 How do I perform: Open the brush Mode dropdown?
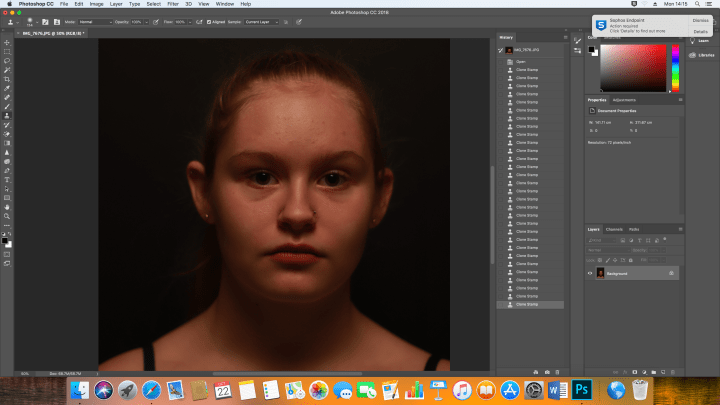pos(95,22)
